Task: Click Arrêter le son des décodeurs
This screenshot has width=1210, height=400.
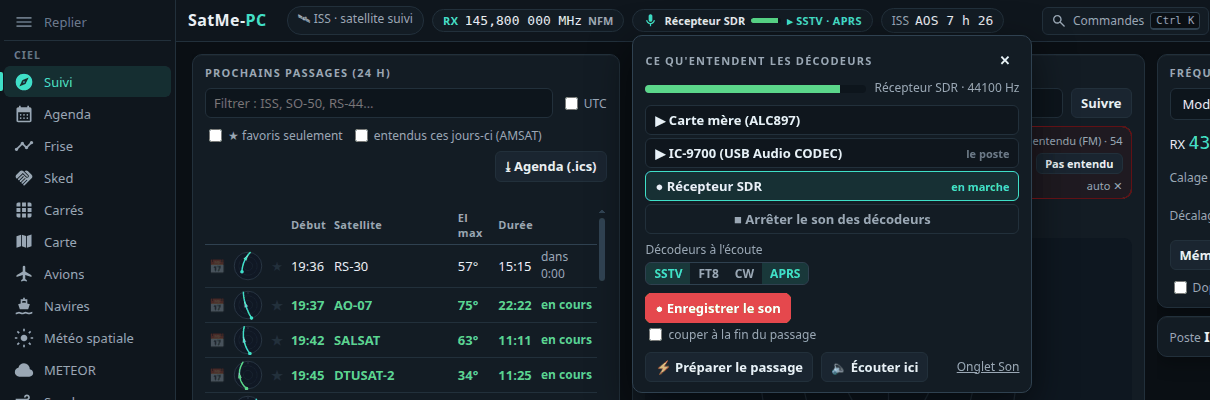Action: pos(831,219)
